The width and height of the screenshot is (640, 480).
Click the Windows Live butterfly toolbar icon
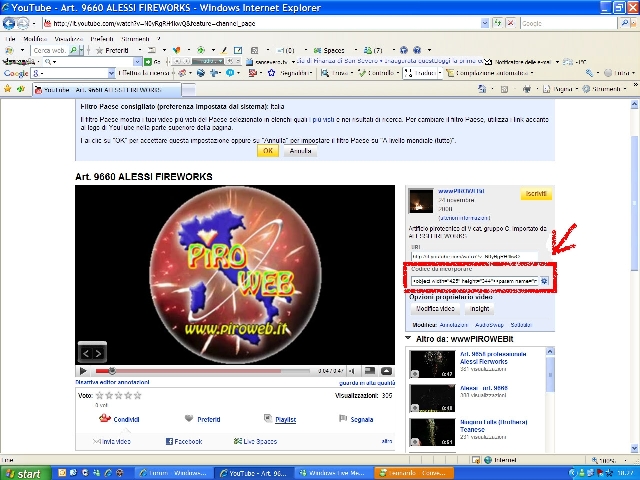(176, 50)
